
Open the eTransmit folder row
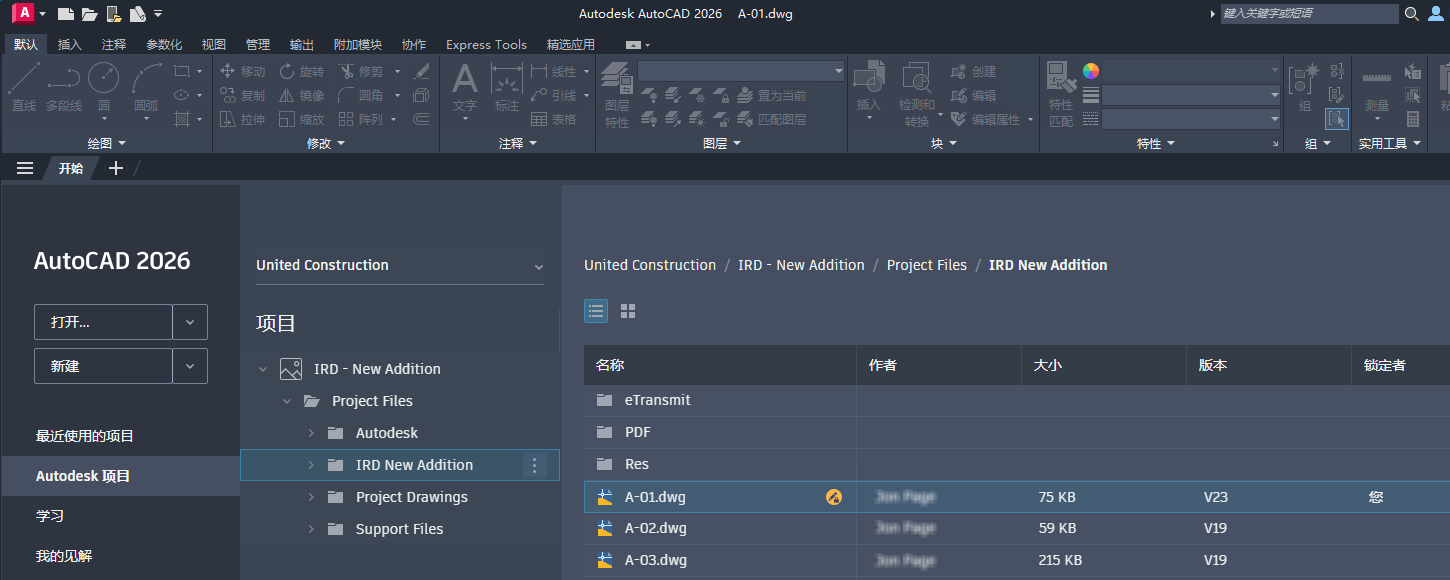coord(1017,400)
